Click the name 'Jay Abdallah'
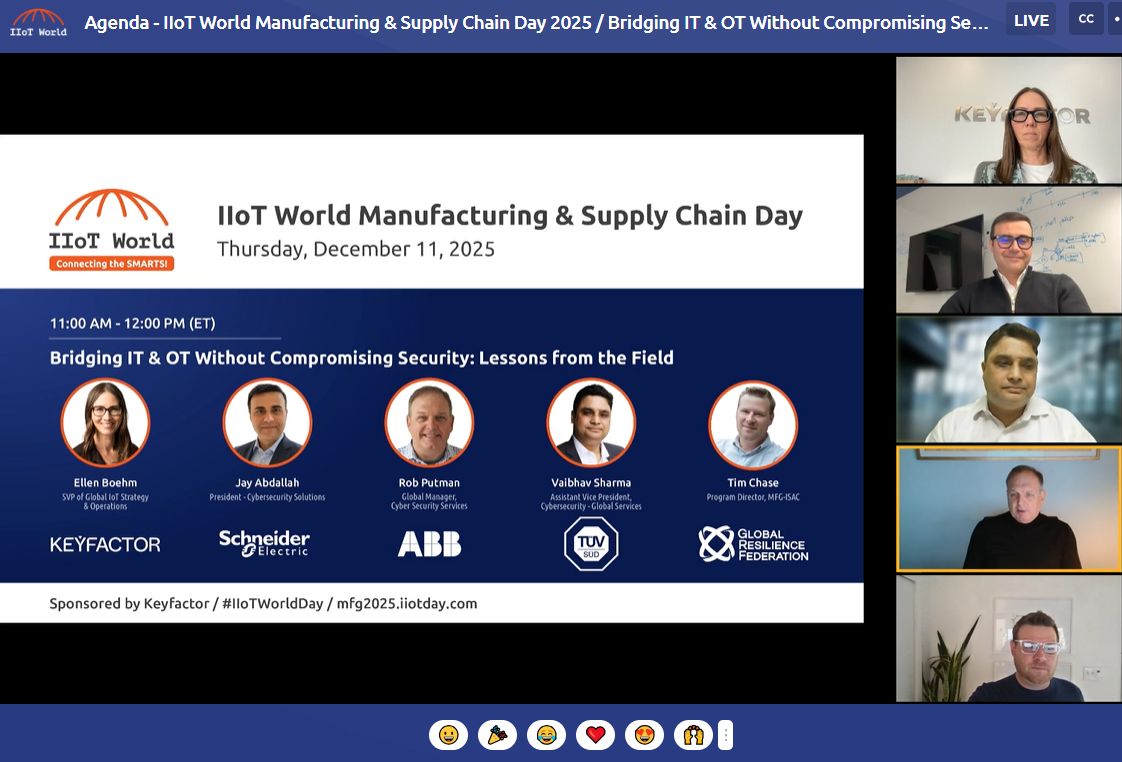The width and height of the screenshot is (1122, 762). click(268, 483)
